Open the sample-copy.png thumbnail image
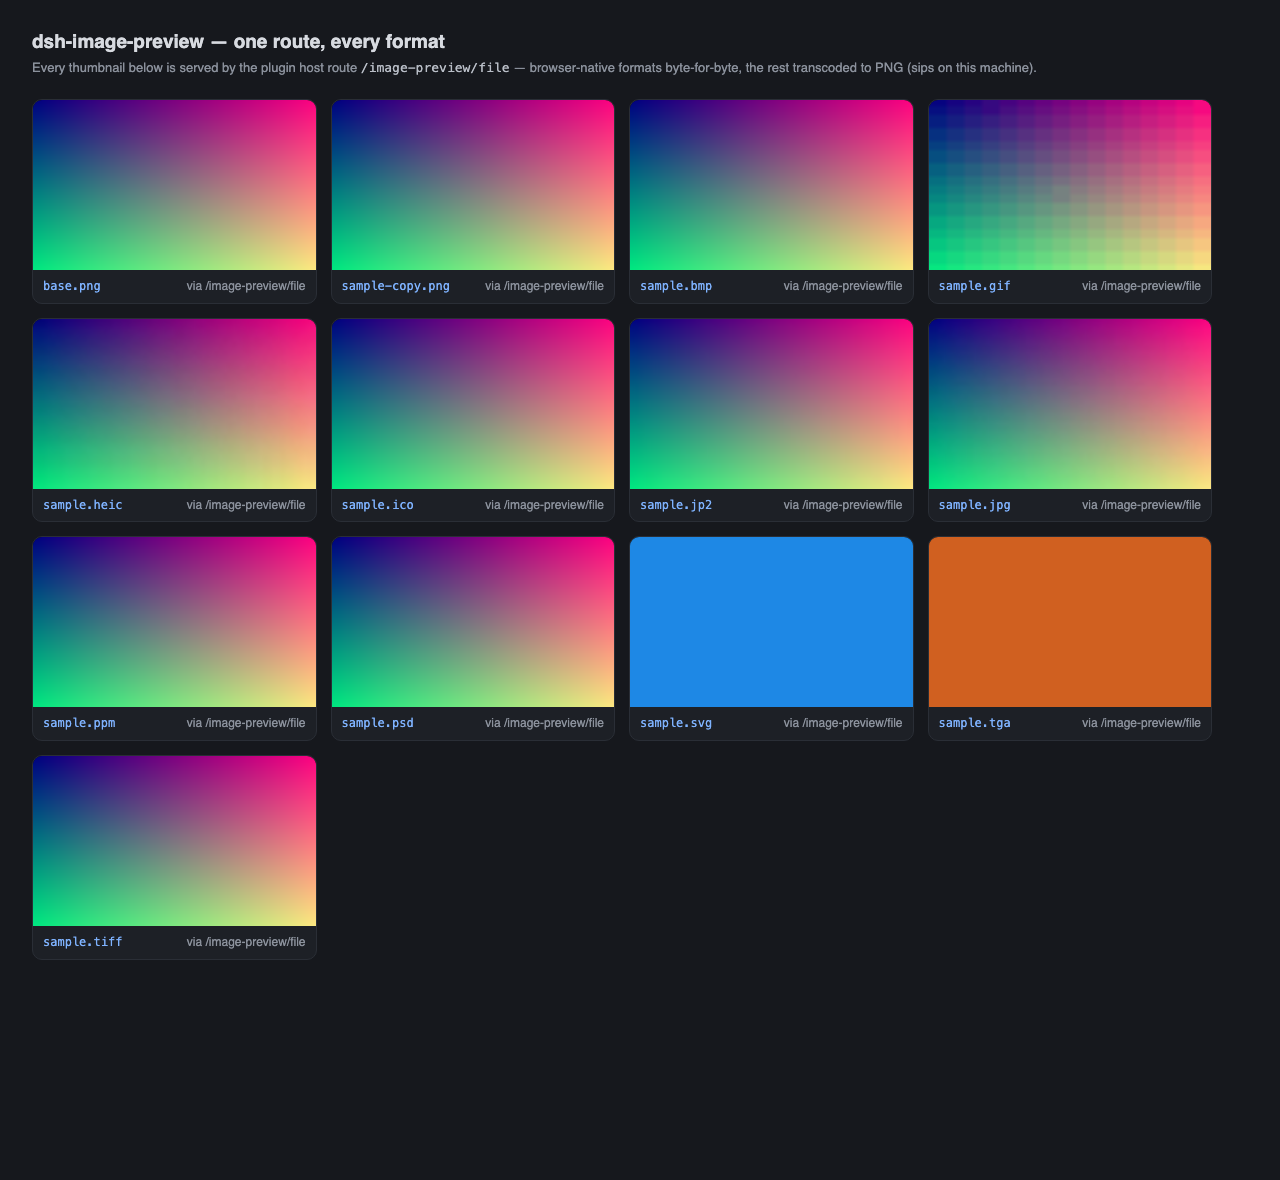1280x1180 pixels. click(x=473, y=185)
